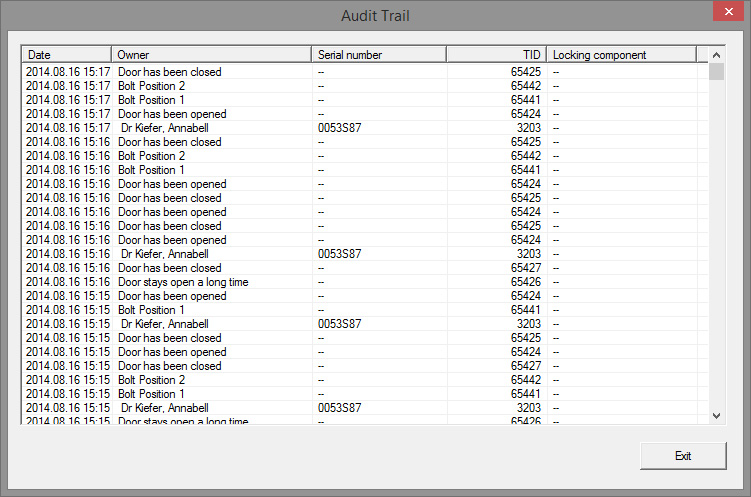Screen dimensions: 751x497
Task: Select the 15:16 Door closed entry with TID 65427
Action: coord(169,268)
